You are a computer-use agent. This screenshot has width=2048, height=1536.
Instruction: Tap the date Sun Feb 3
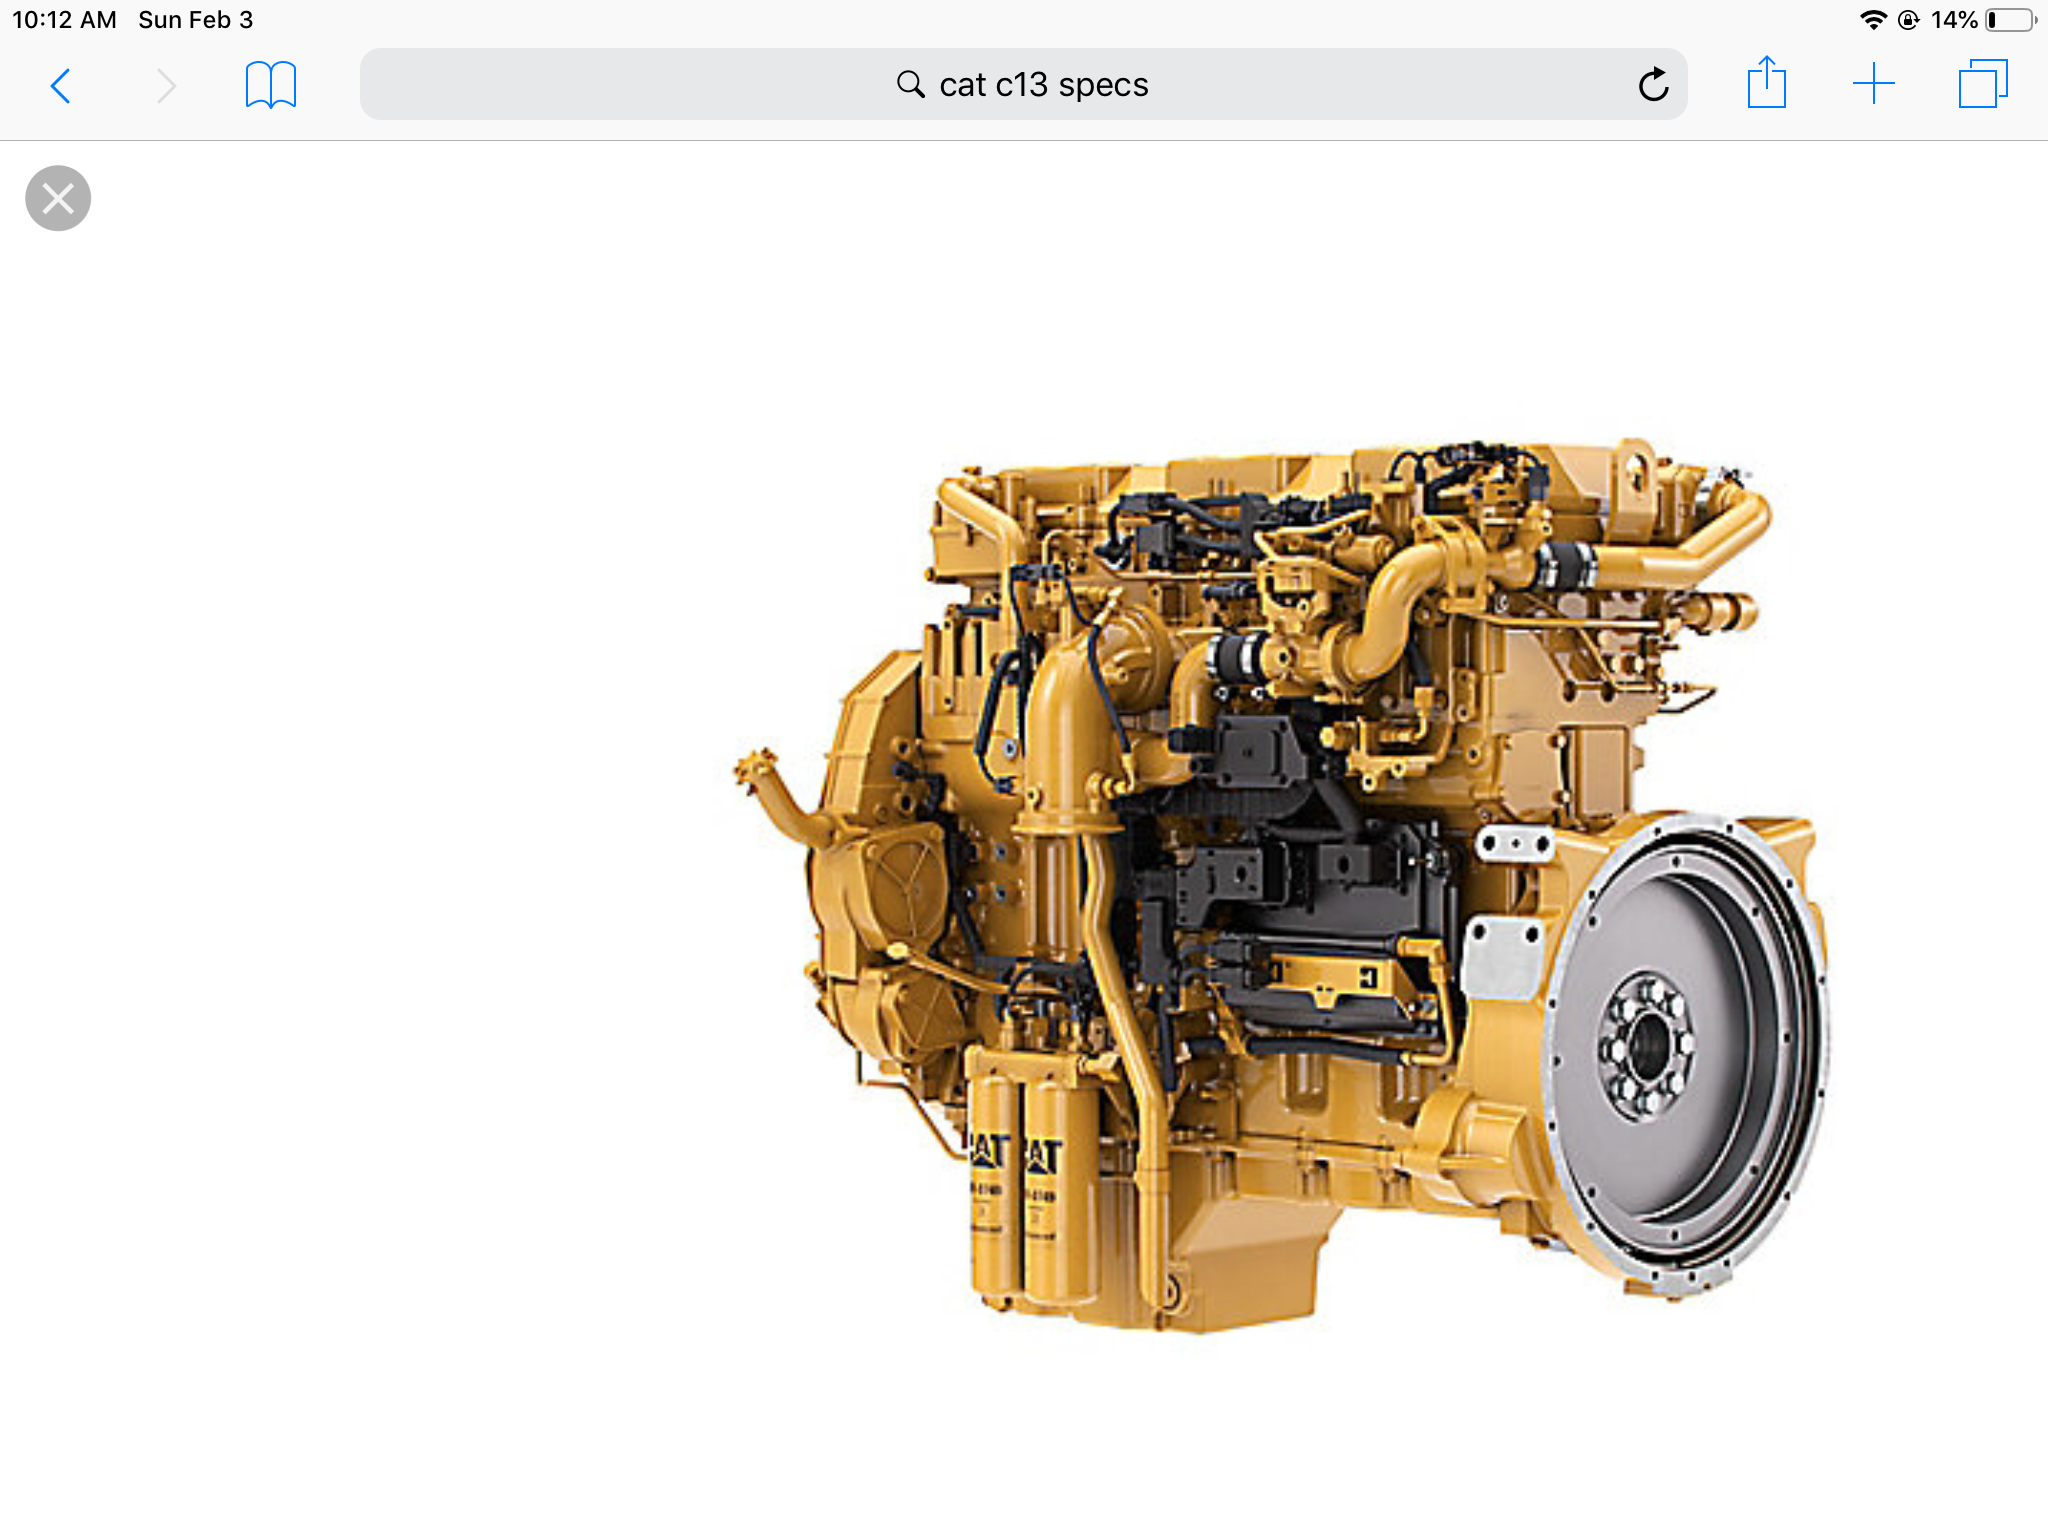196,18
